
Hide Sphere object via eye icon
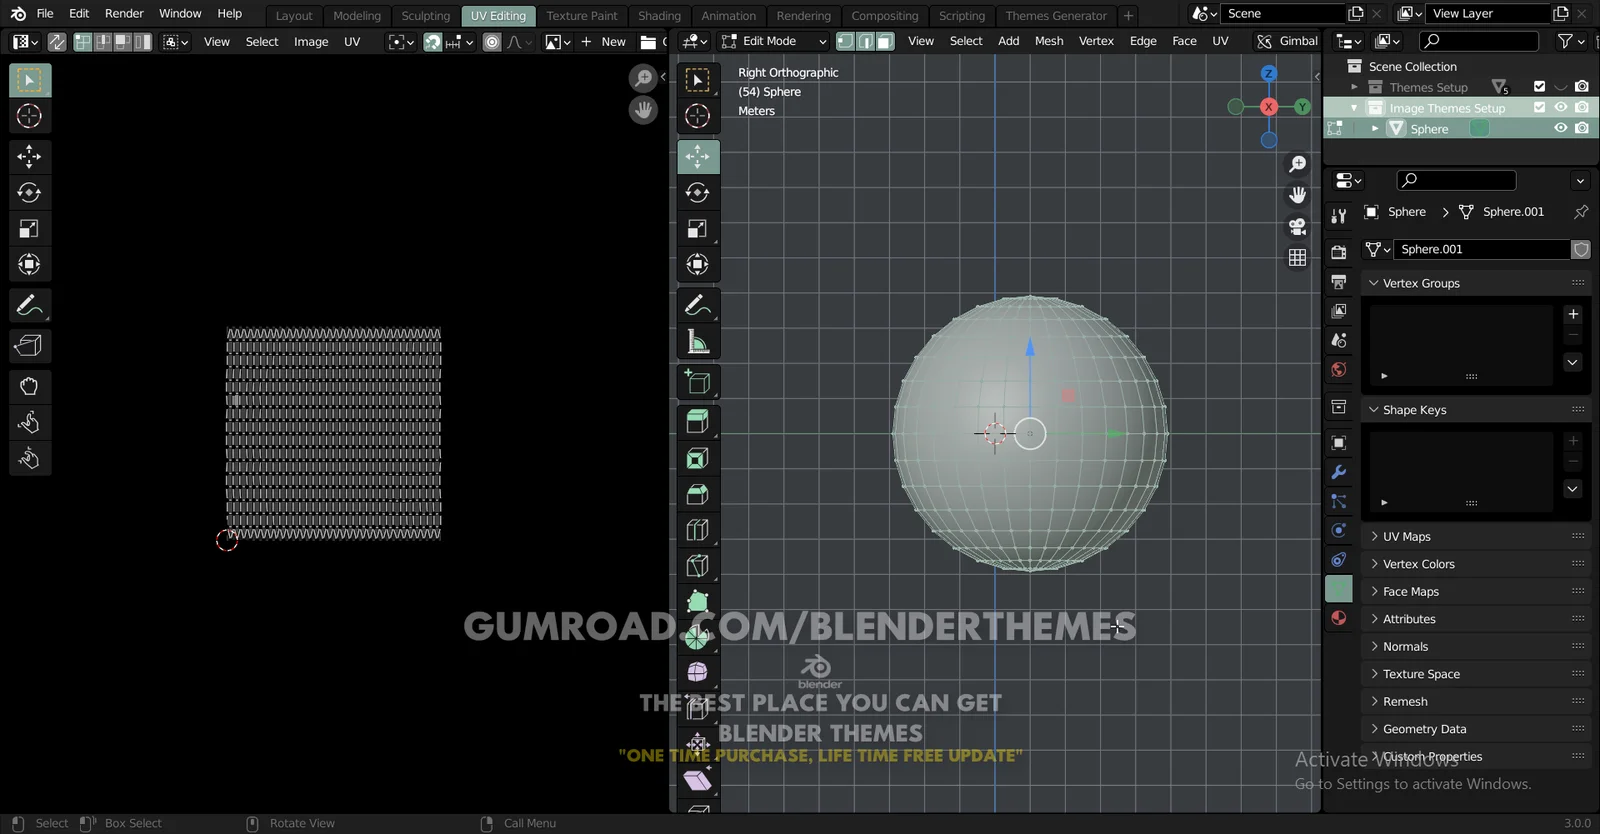pos(1560,129)
